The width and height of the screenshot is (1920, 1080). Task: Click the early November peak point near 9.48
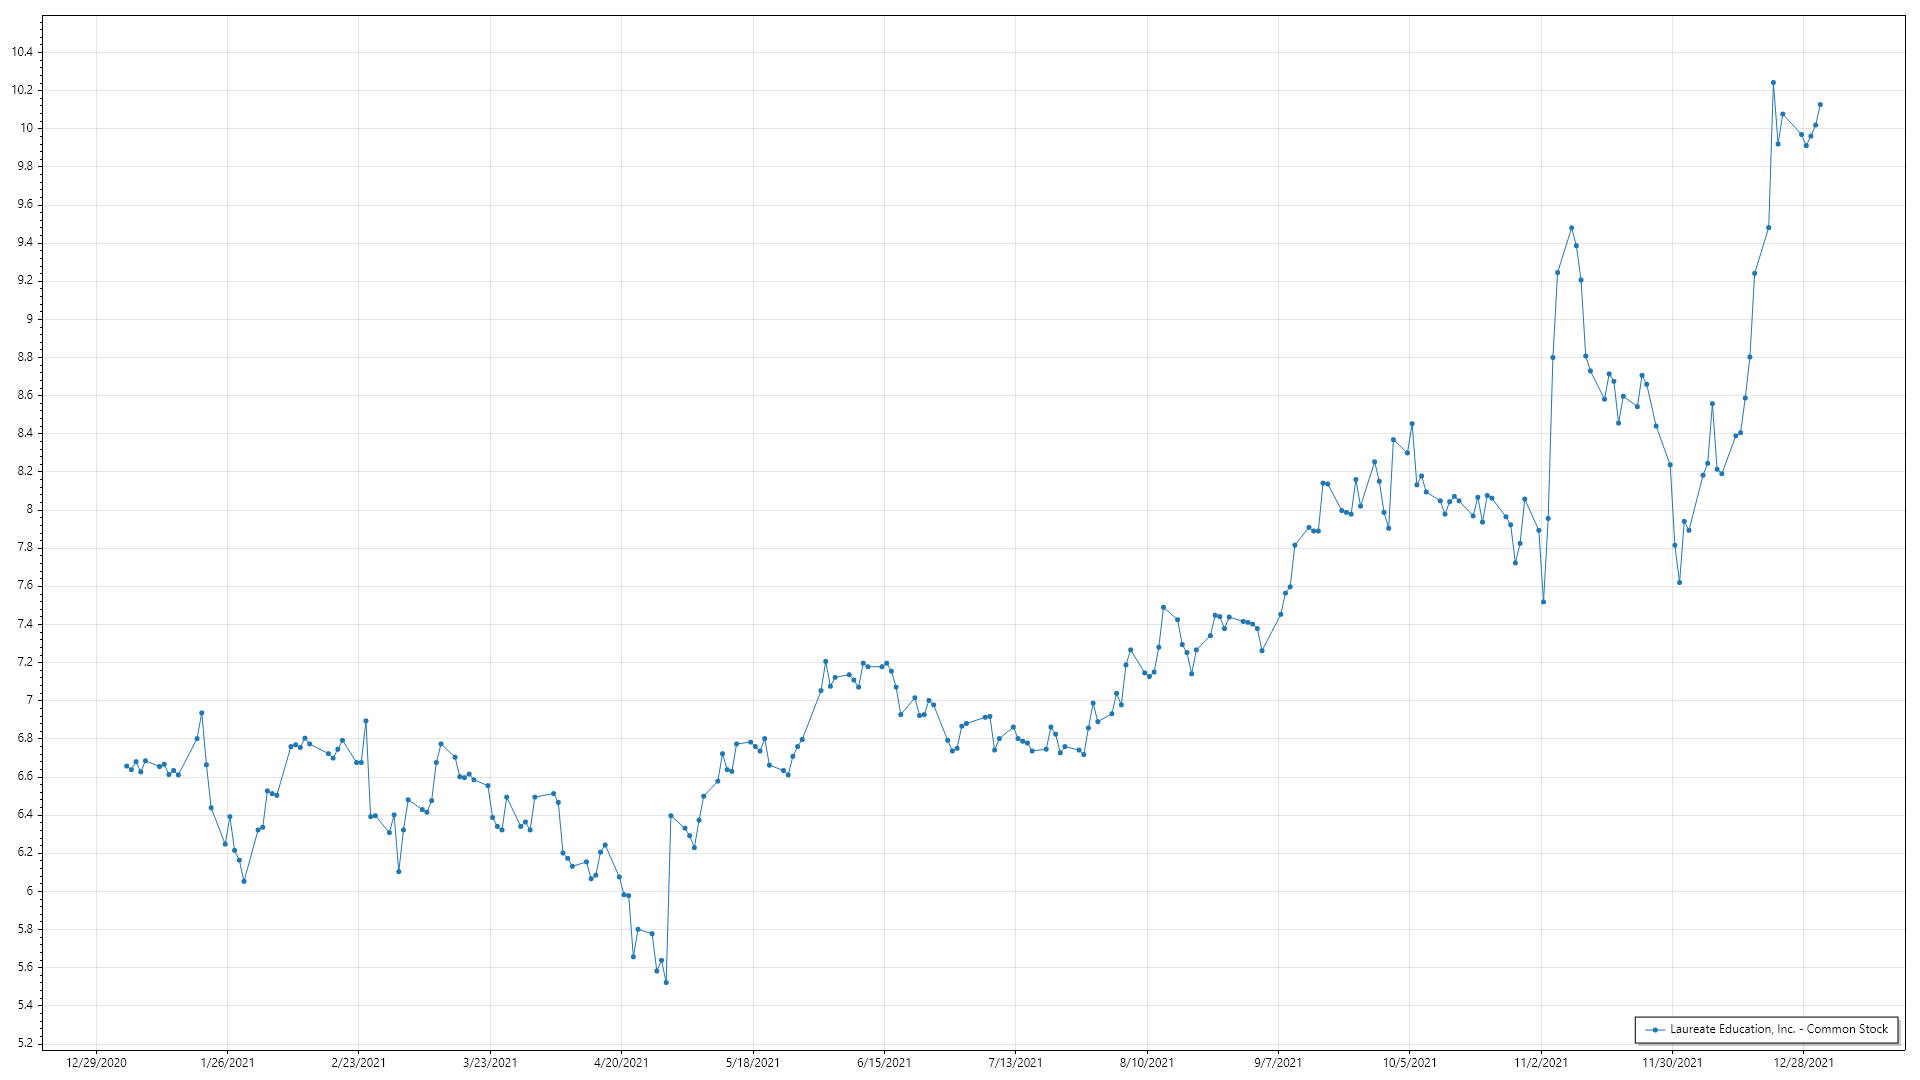[1571, 228]
